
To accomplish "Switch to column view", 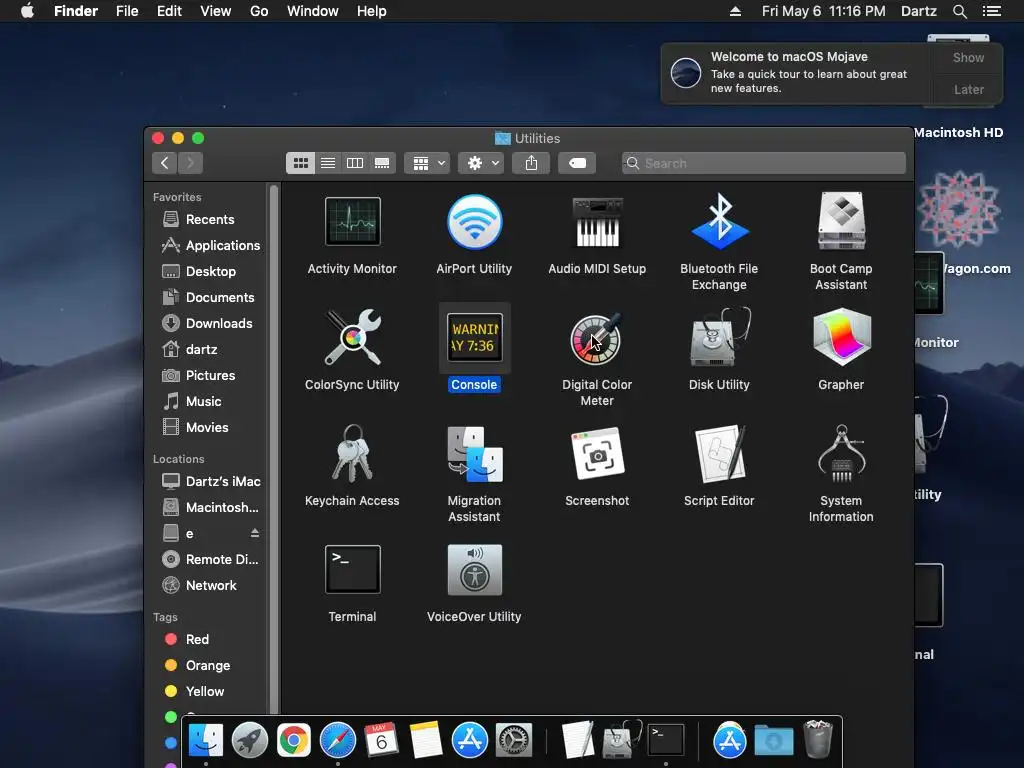I will [x=355, y=163].
